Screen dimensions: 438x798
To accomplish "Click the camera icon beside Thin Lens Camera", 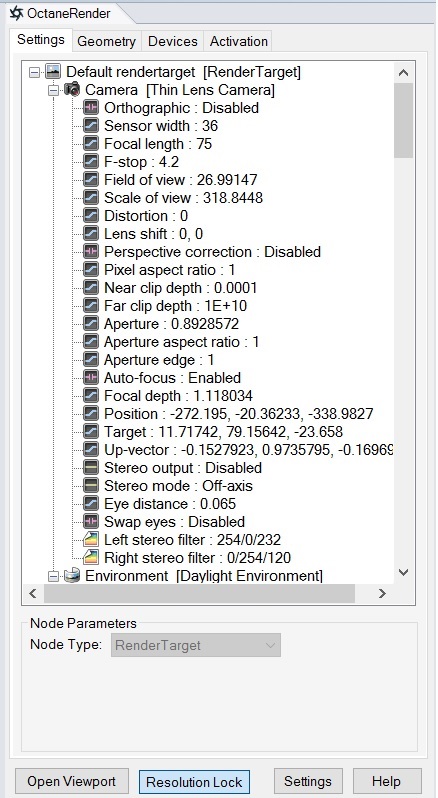I will pyautogui.click(x=72, y=90).
